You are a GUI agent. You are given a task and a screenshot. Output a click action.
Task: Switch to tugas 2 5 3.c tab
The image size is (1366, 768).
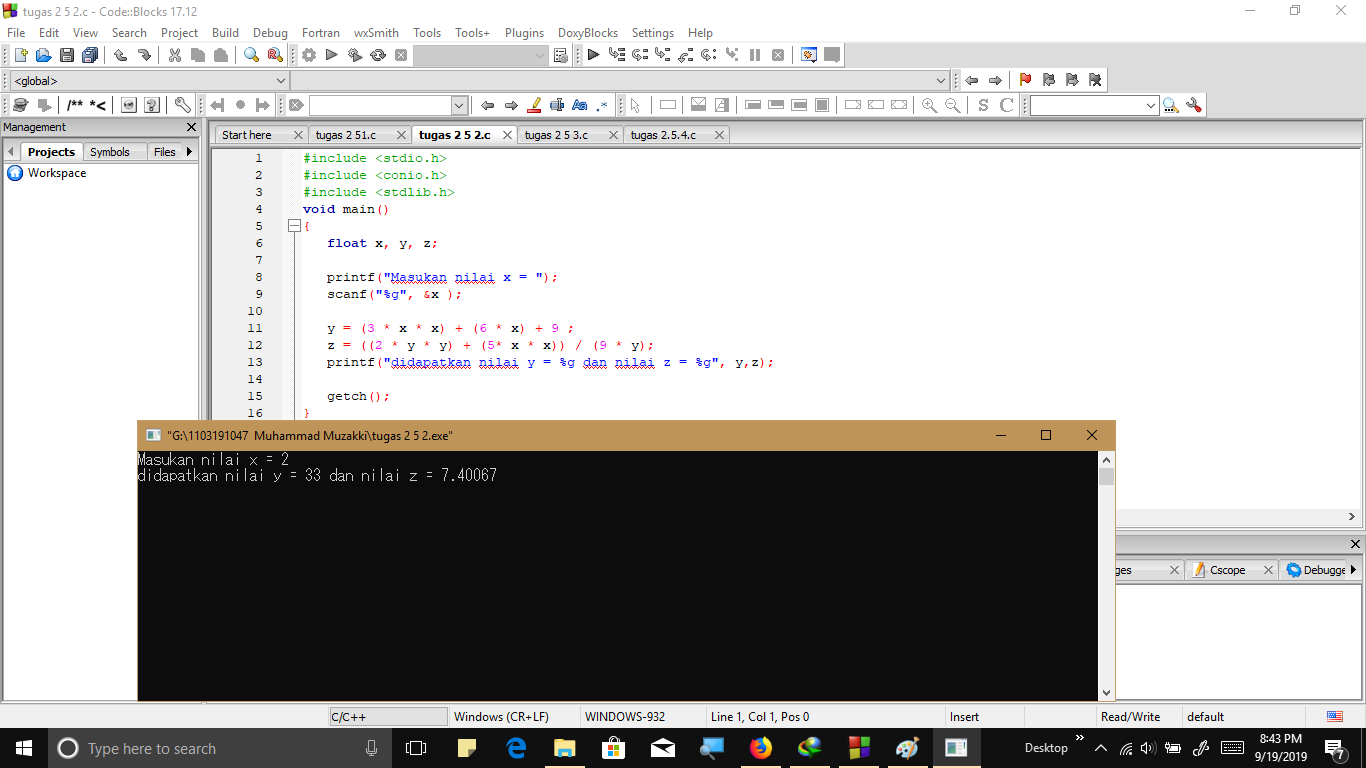(556, 135)
